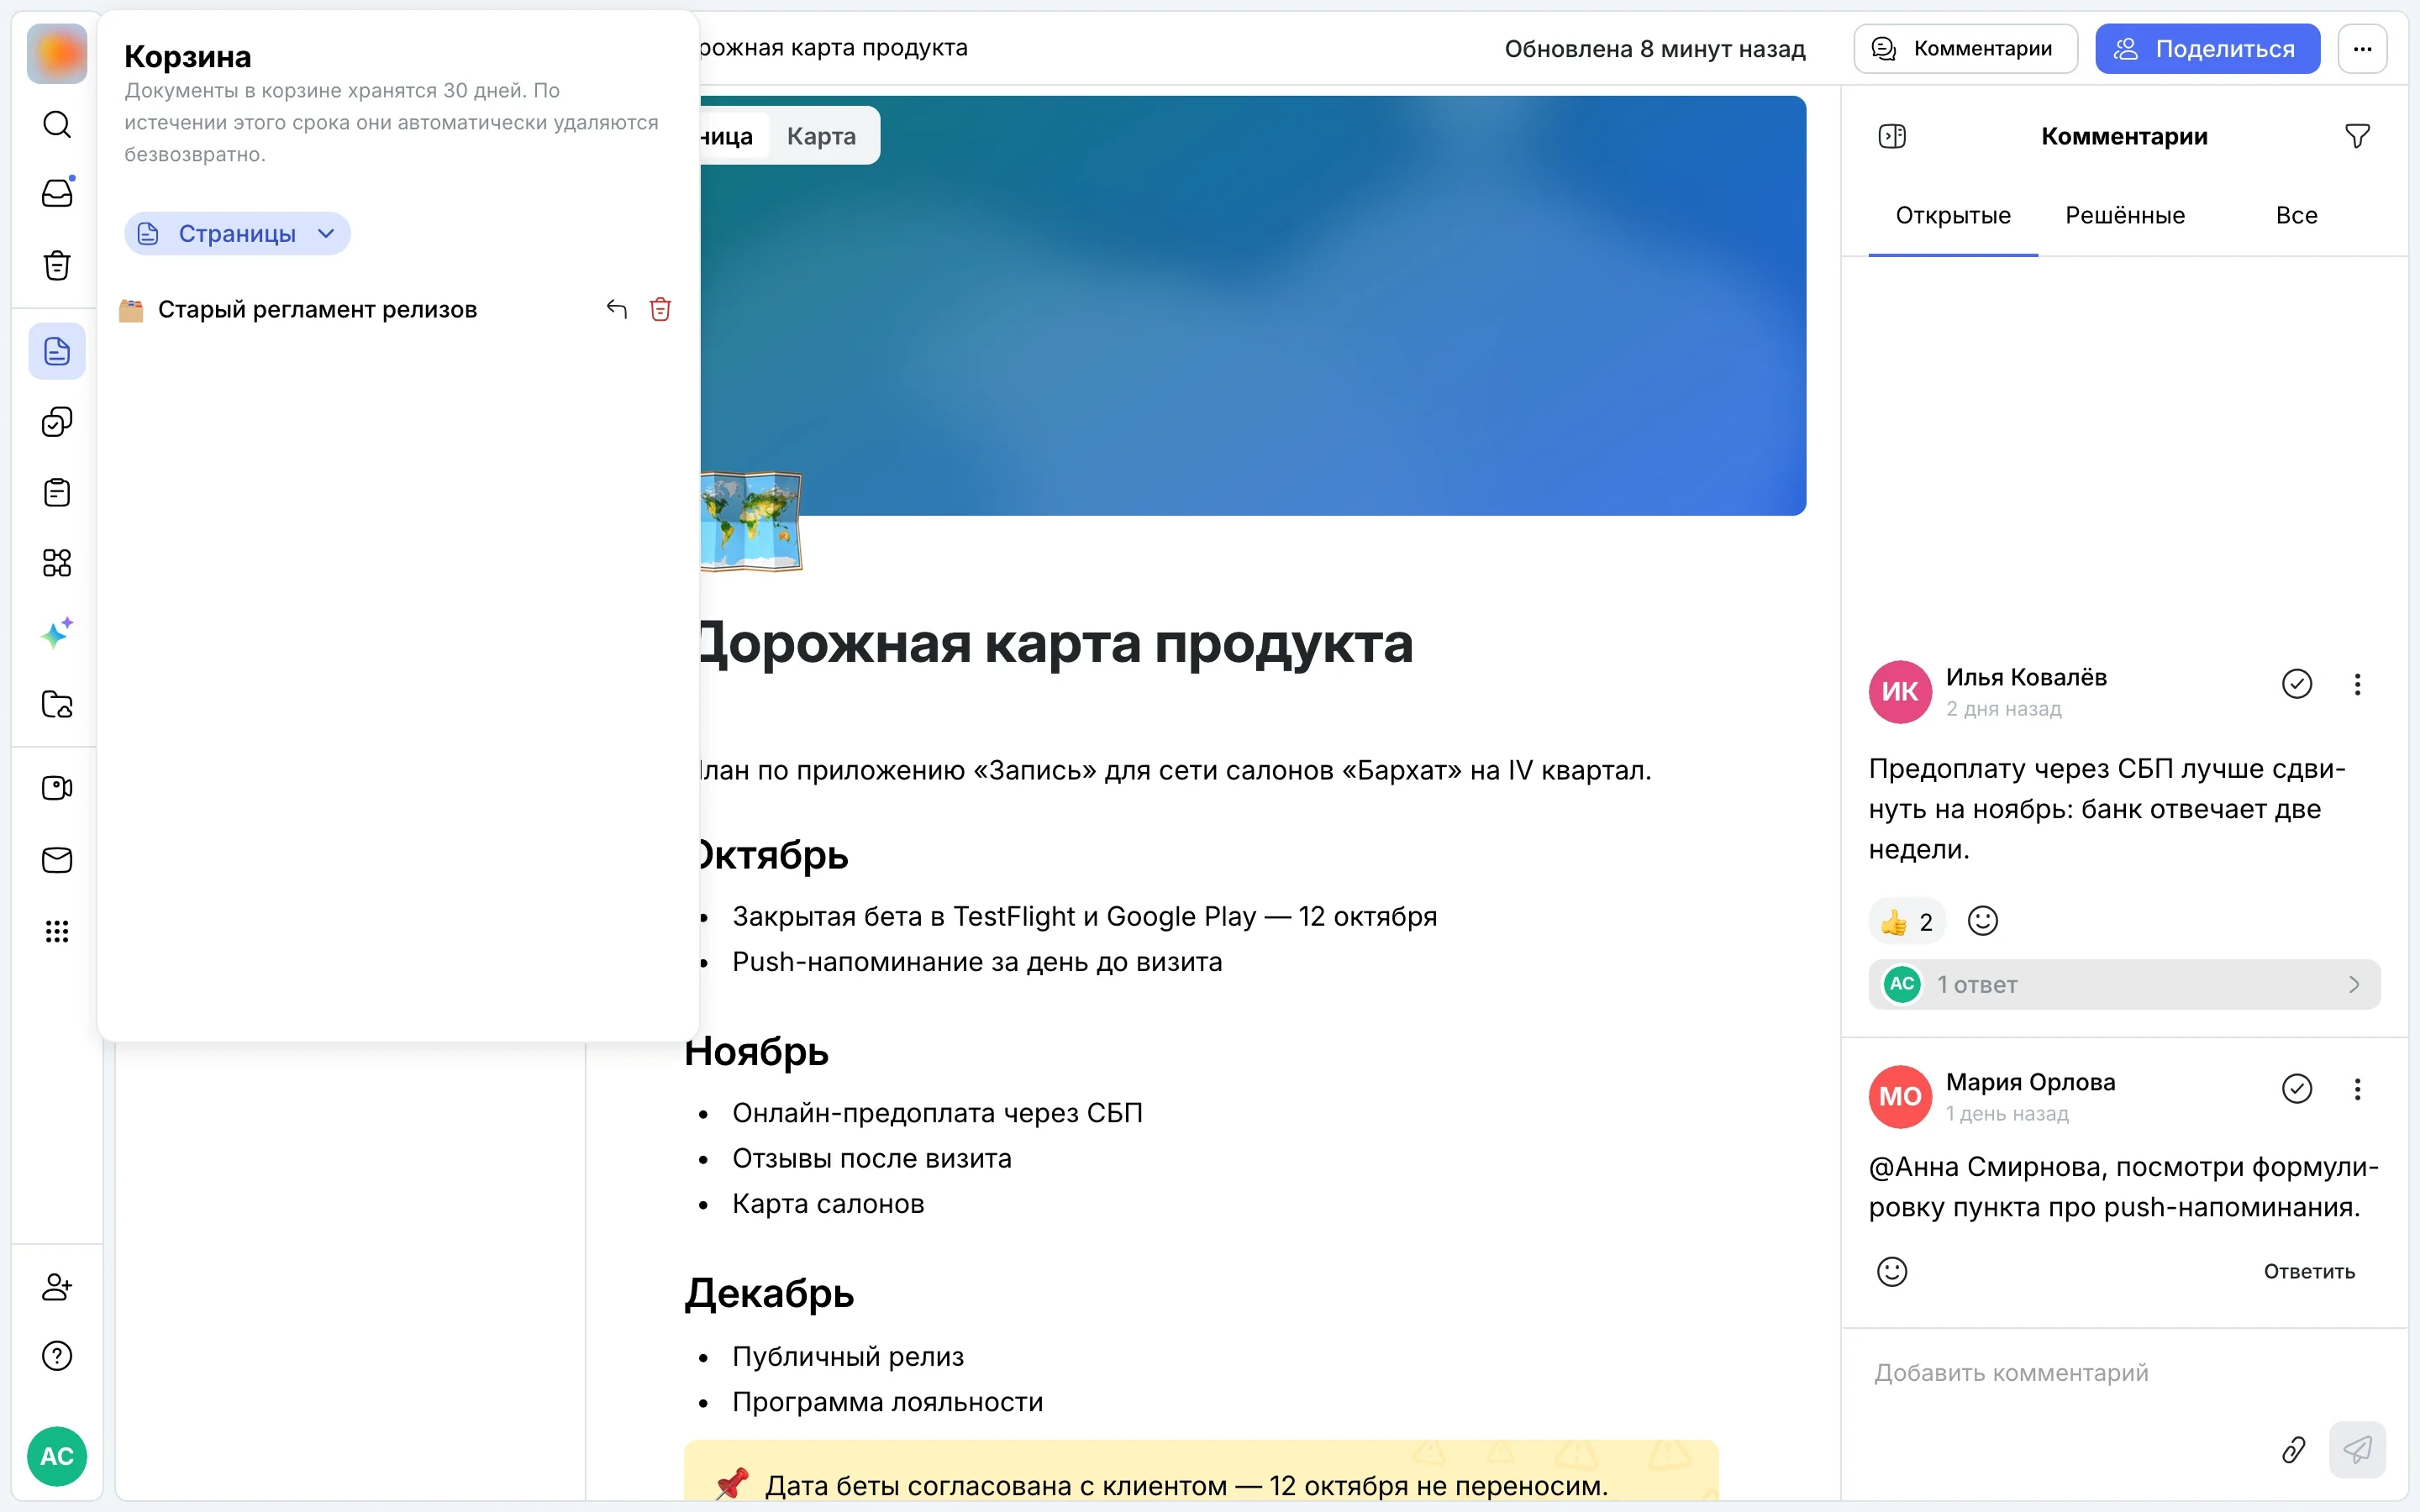Launch the AI sparkle assistant icon
Screen dimensions: 2420x1512
pyautogui.click(x=57, y=633)
